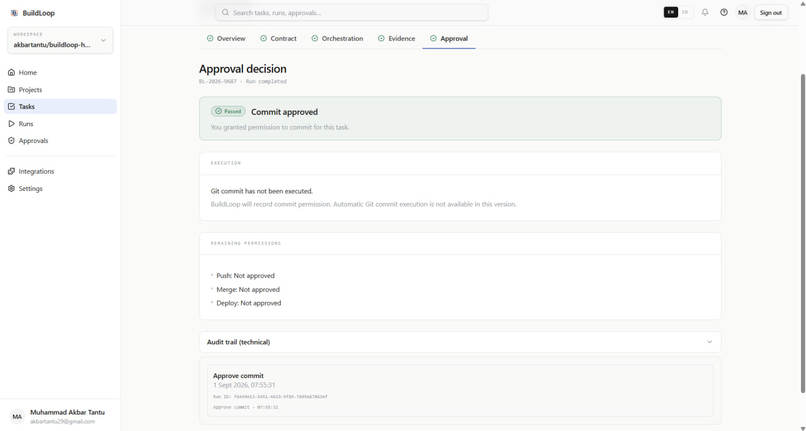The width and height of the screenshot is (806, 431).
Task: Click the Sign out button
Action: [x=771, y=12]
